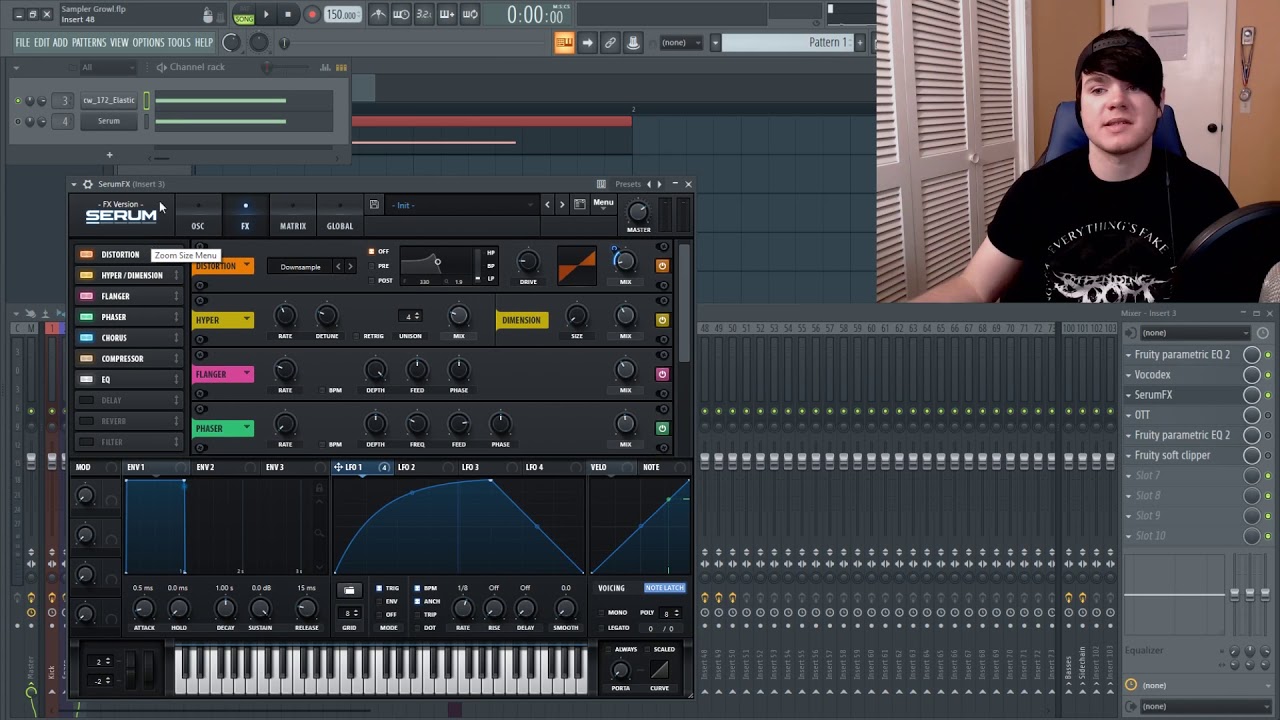Toggle countdown before recording (3.2.)
This screenshot has height=720, width=1280.
pyautogui.click(x=424, y=14)
